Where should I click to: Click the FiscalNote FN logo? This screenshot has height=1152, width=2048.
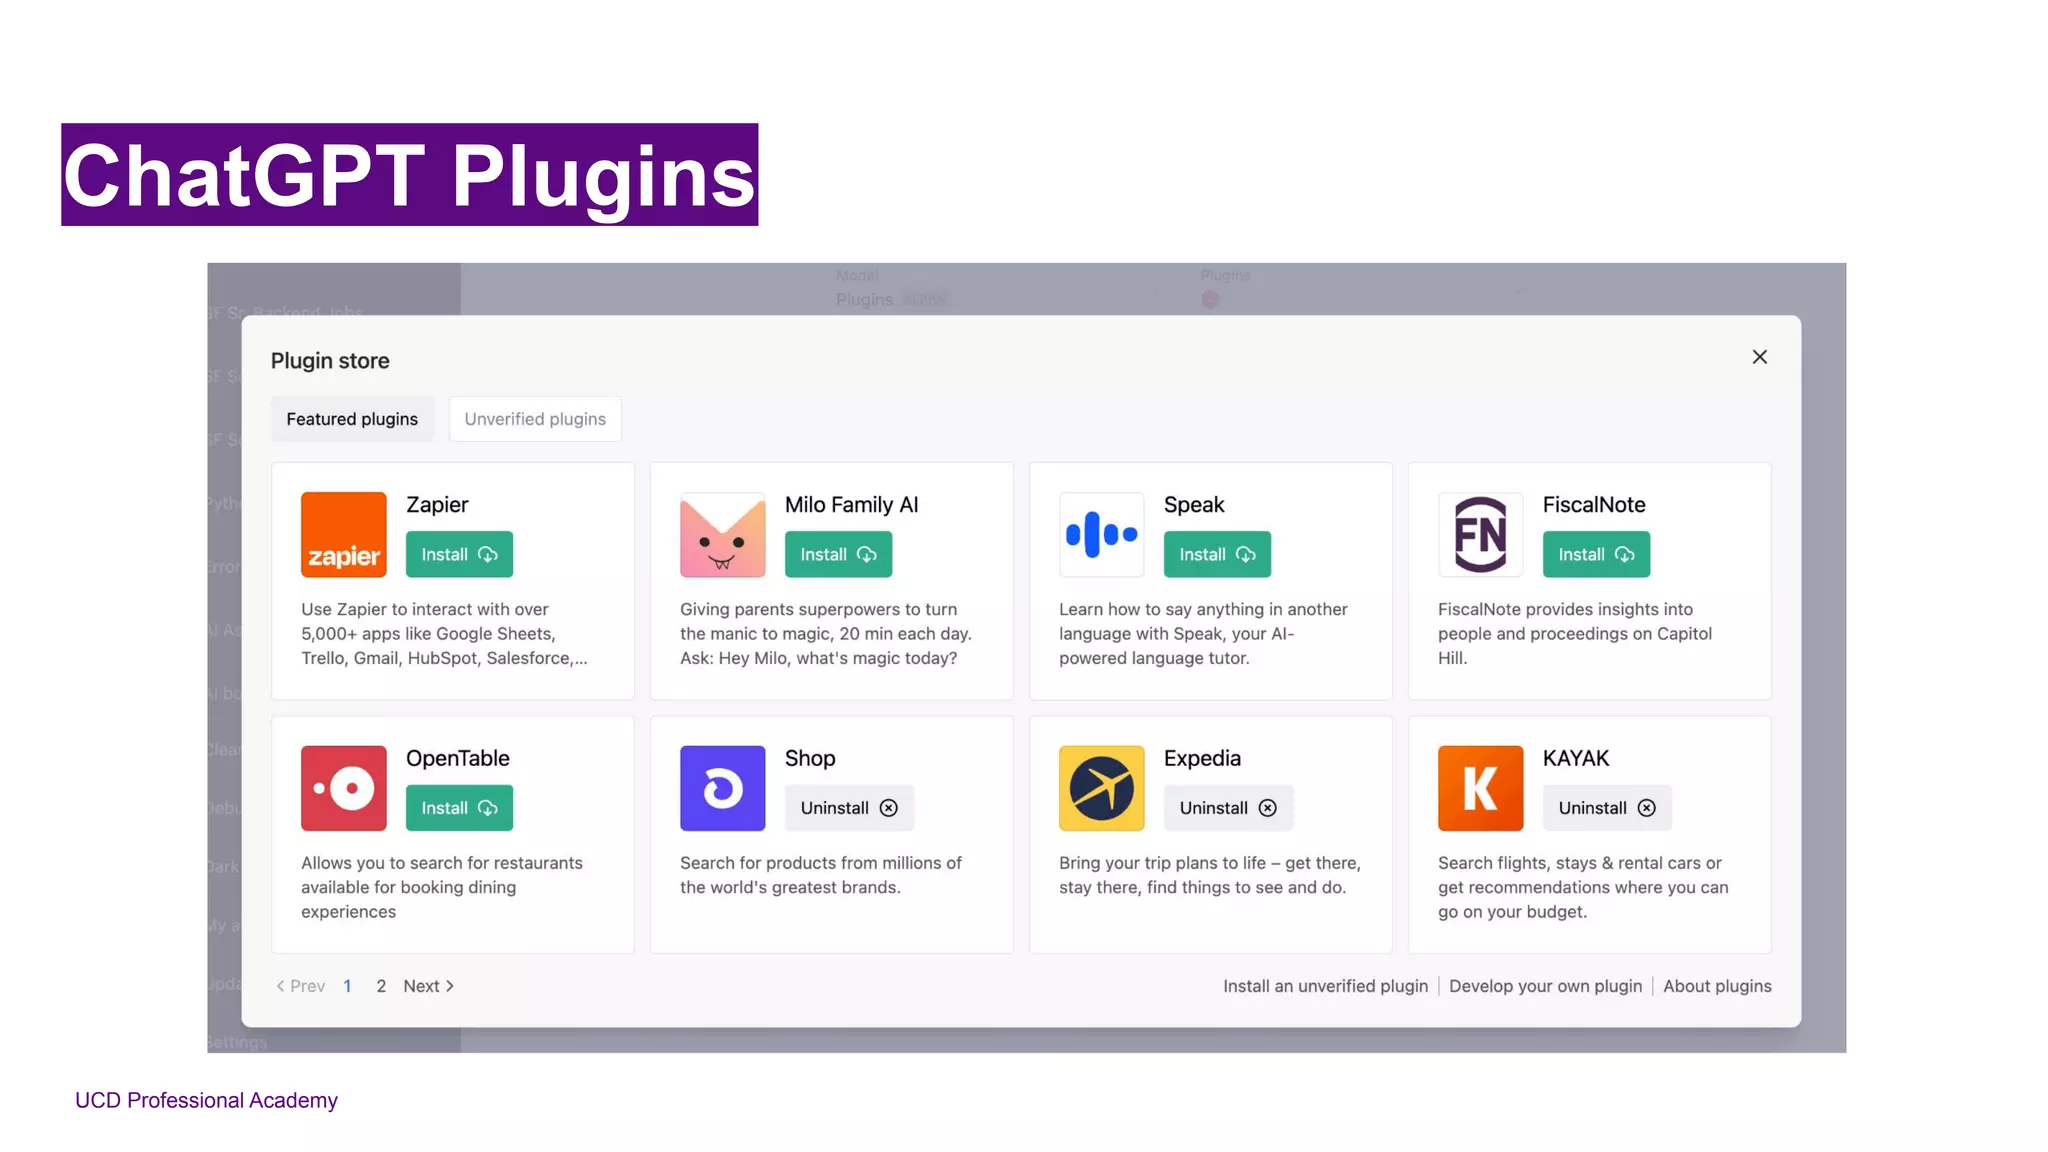1480,534
